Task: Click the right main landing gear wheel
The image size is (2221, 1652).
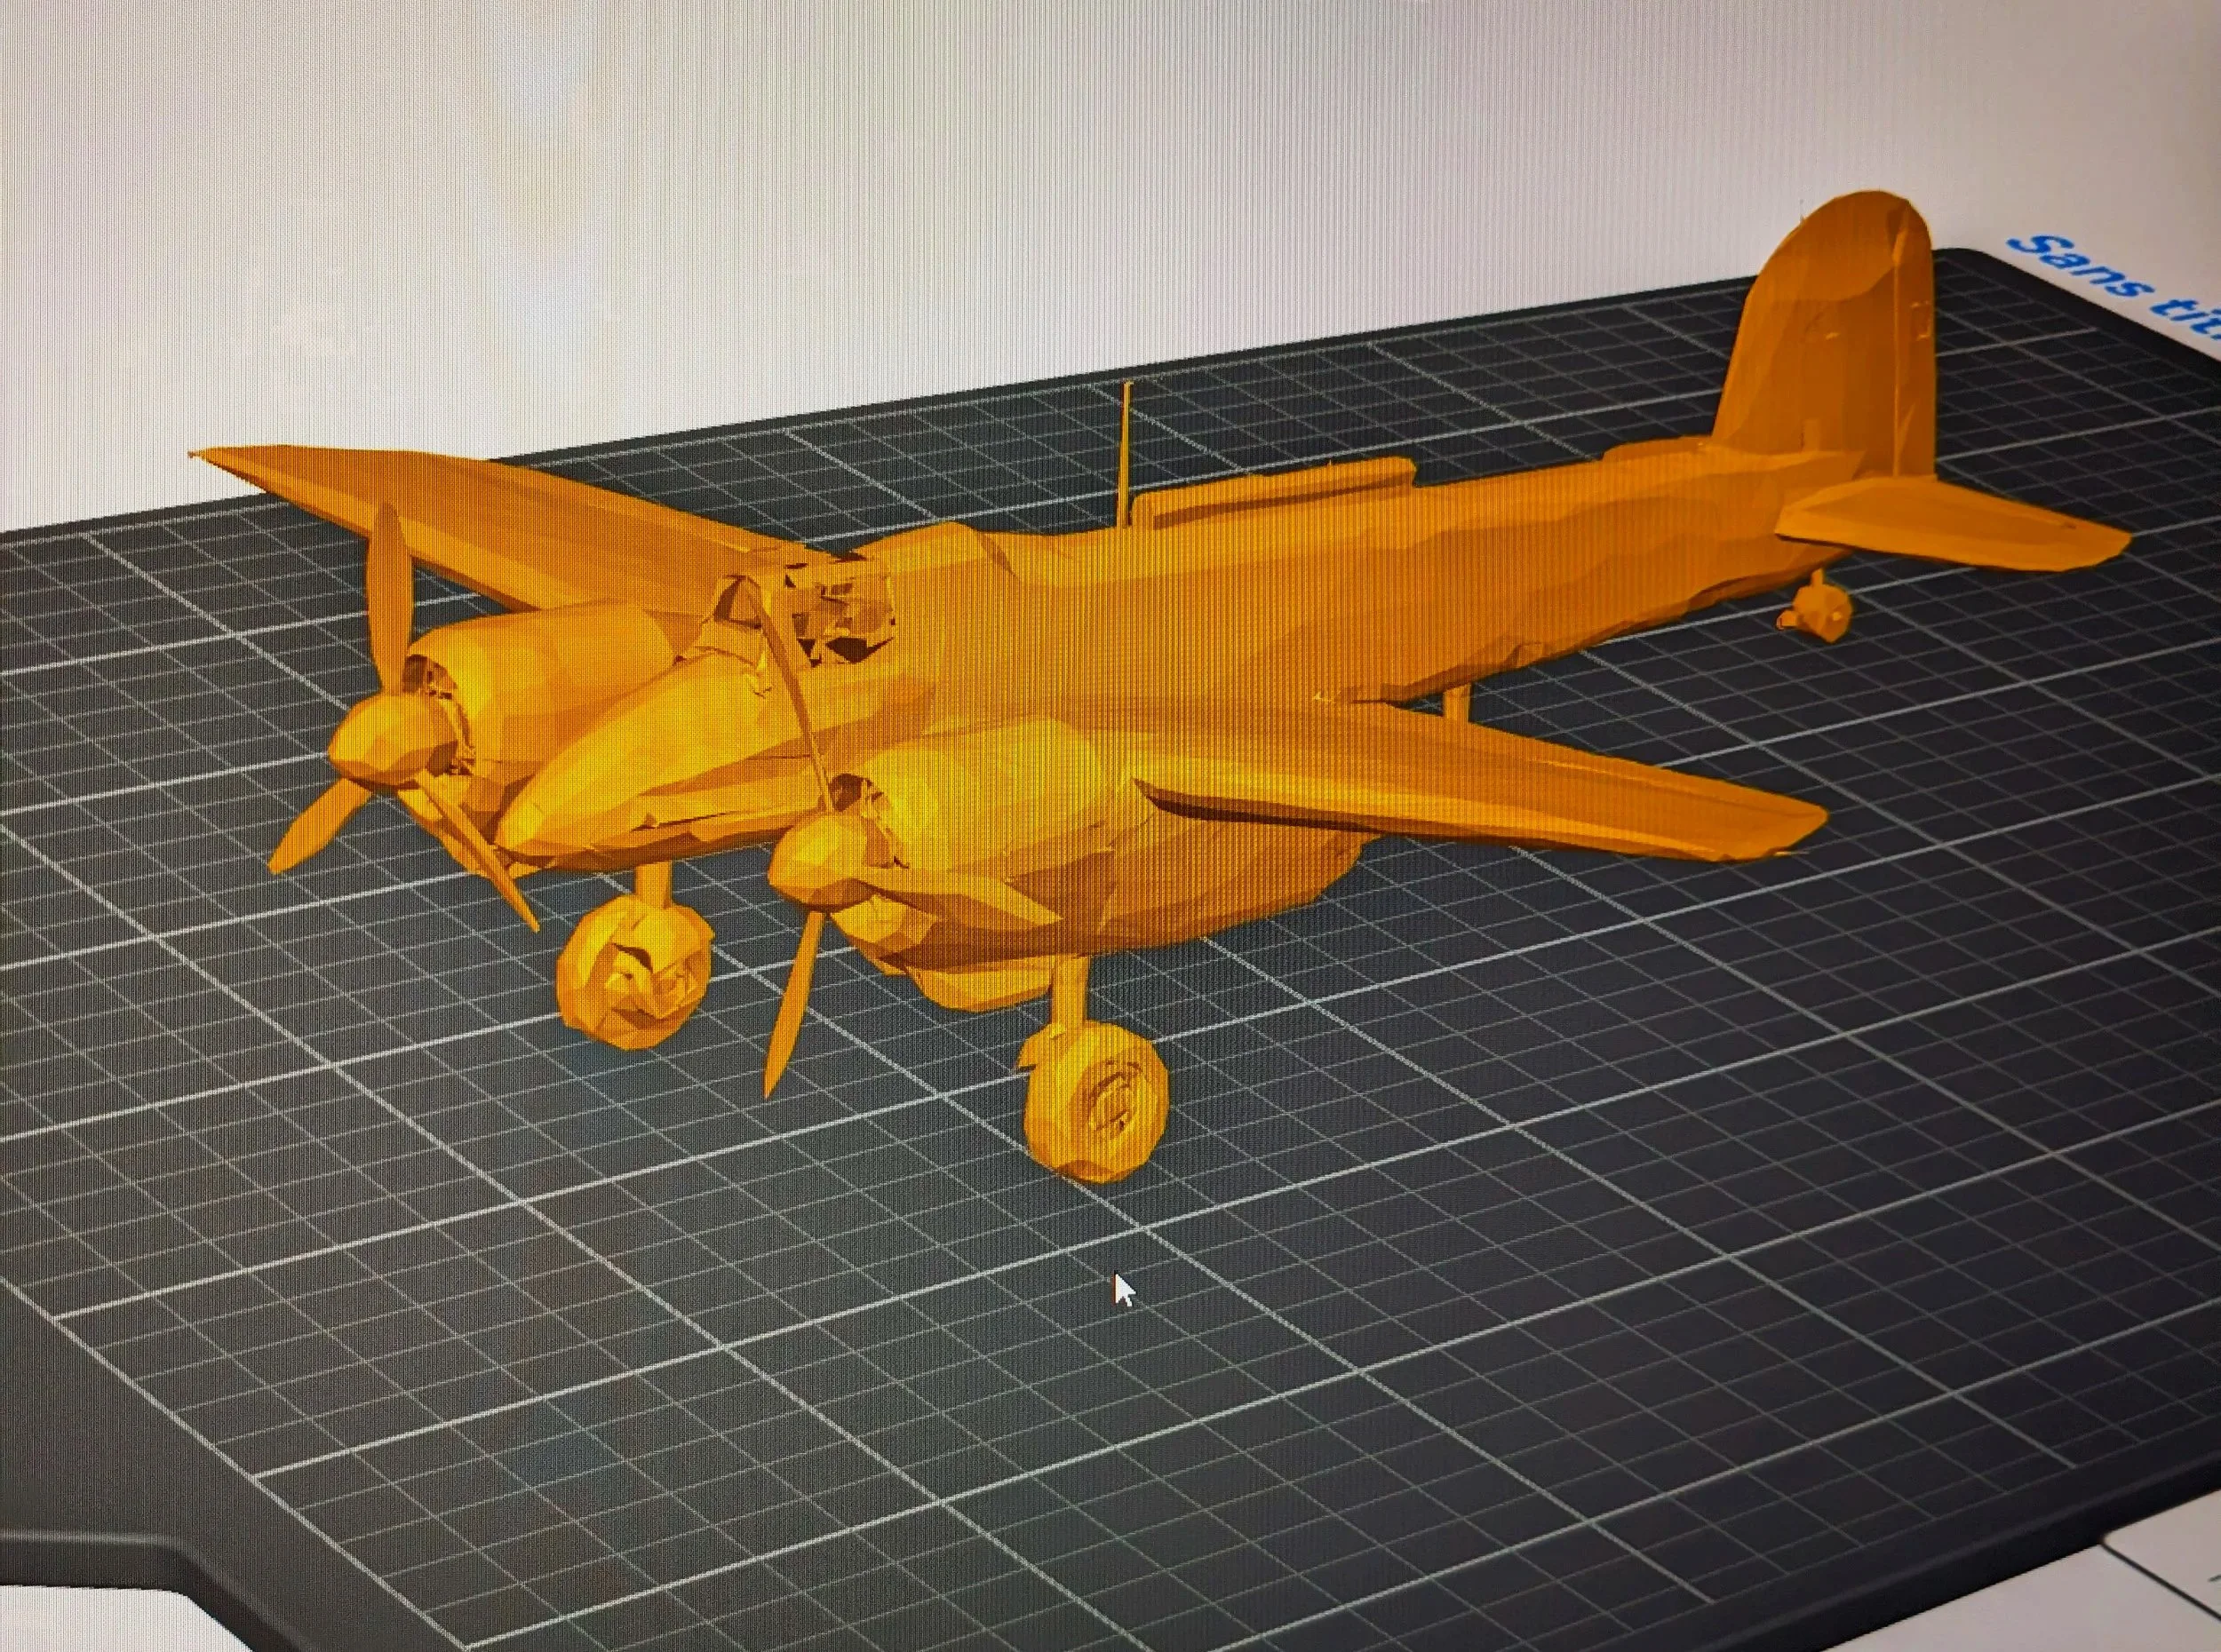Action: pos(1095,1105)
